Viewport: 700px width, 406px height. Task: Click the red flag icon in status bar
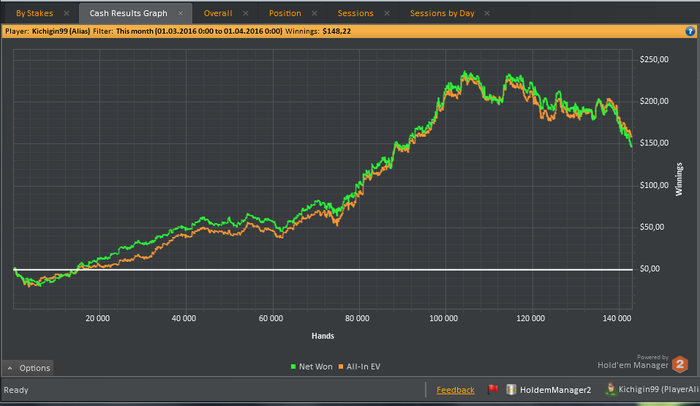click(x=493, y=389)
